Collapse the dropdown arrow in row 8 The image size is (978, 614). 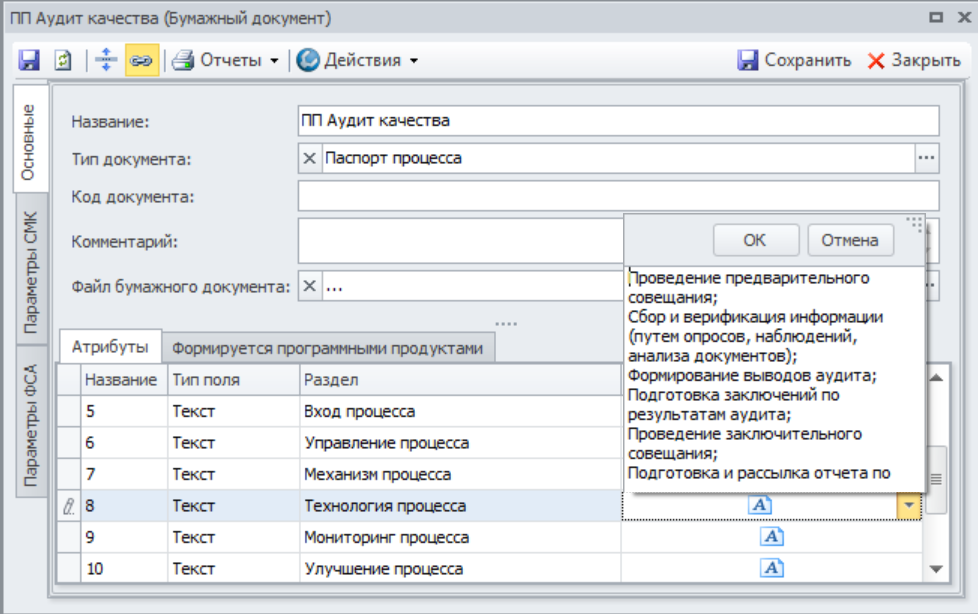coord(909,506)
